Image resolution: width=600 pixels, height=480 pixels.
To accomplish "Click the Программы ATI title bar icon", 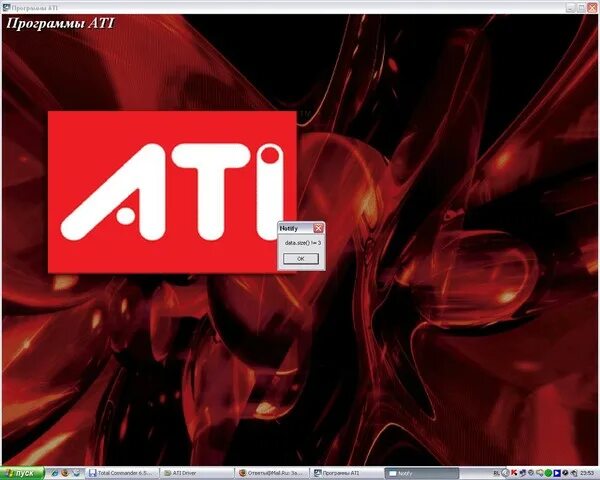I will pos(6,7).
